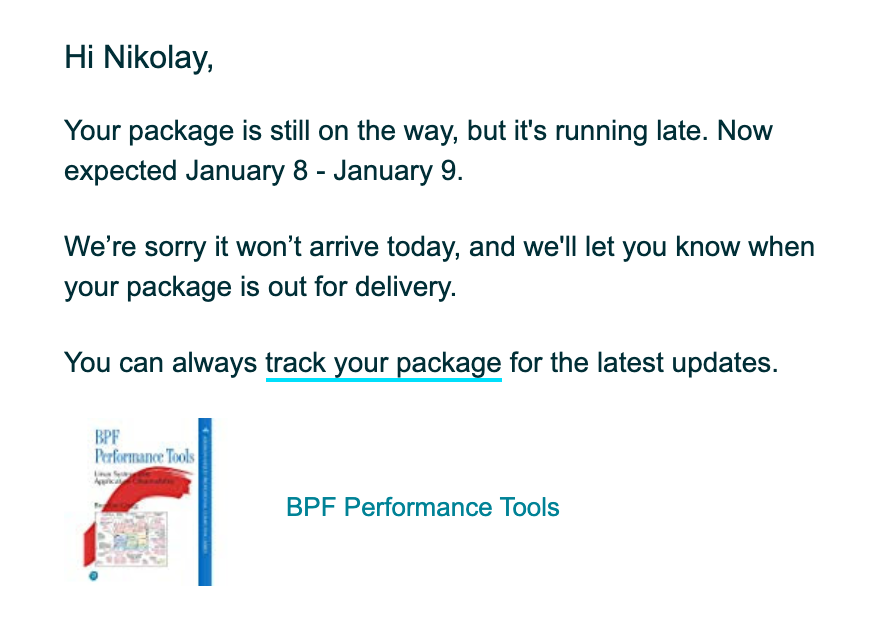This screenshot has height=630, width=894.
Task: Click the BPF Performance Tools book cover thumbnail
Action: tap(148, 502)
